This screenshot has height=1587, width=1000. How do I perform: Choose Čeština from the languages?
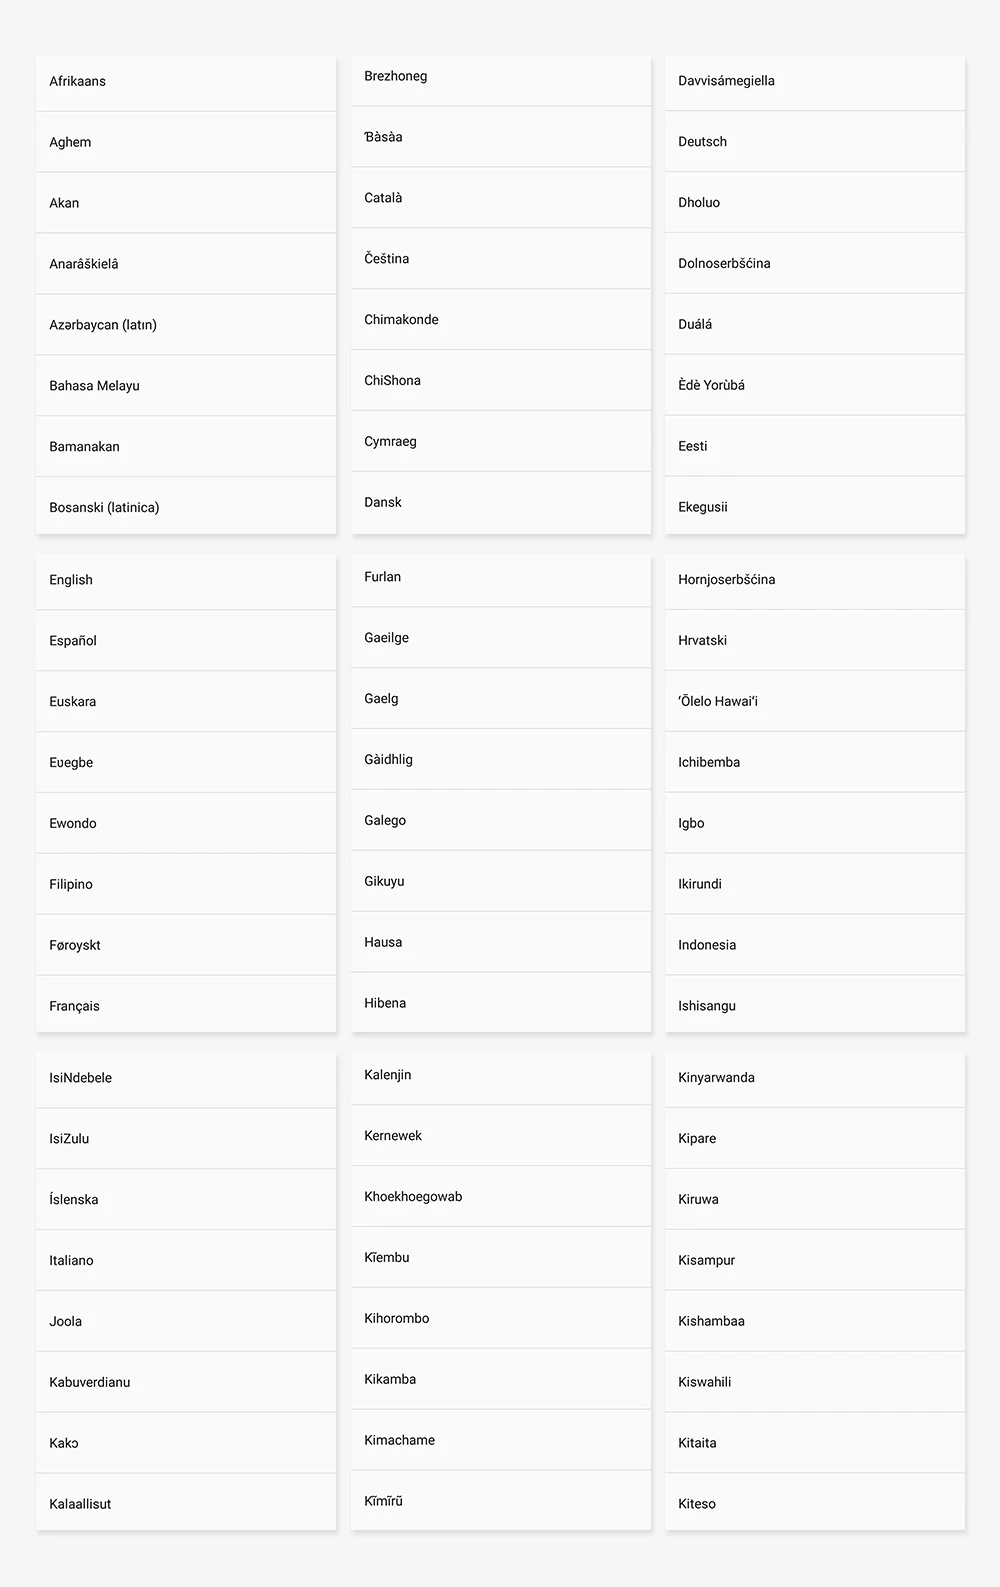click(501, 258)
